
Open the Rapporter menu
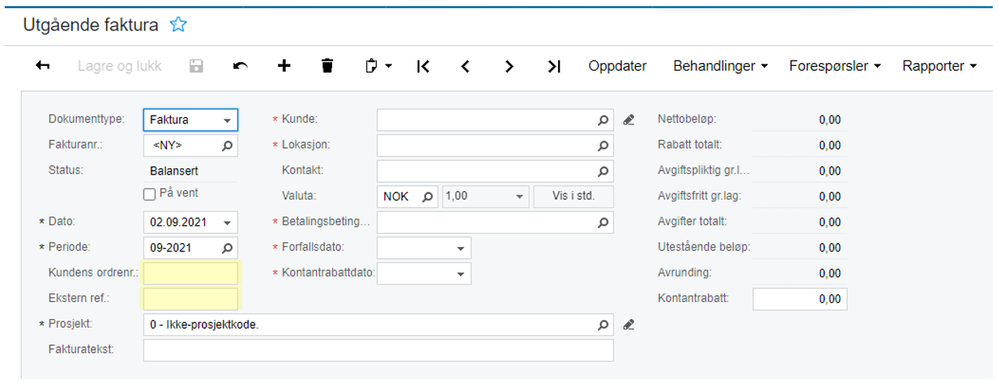coord(939,66)
